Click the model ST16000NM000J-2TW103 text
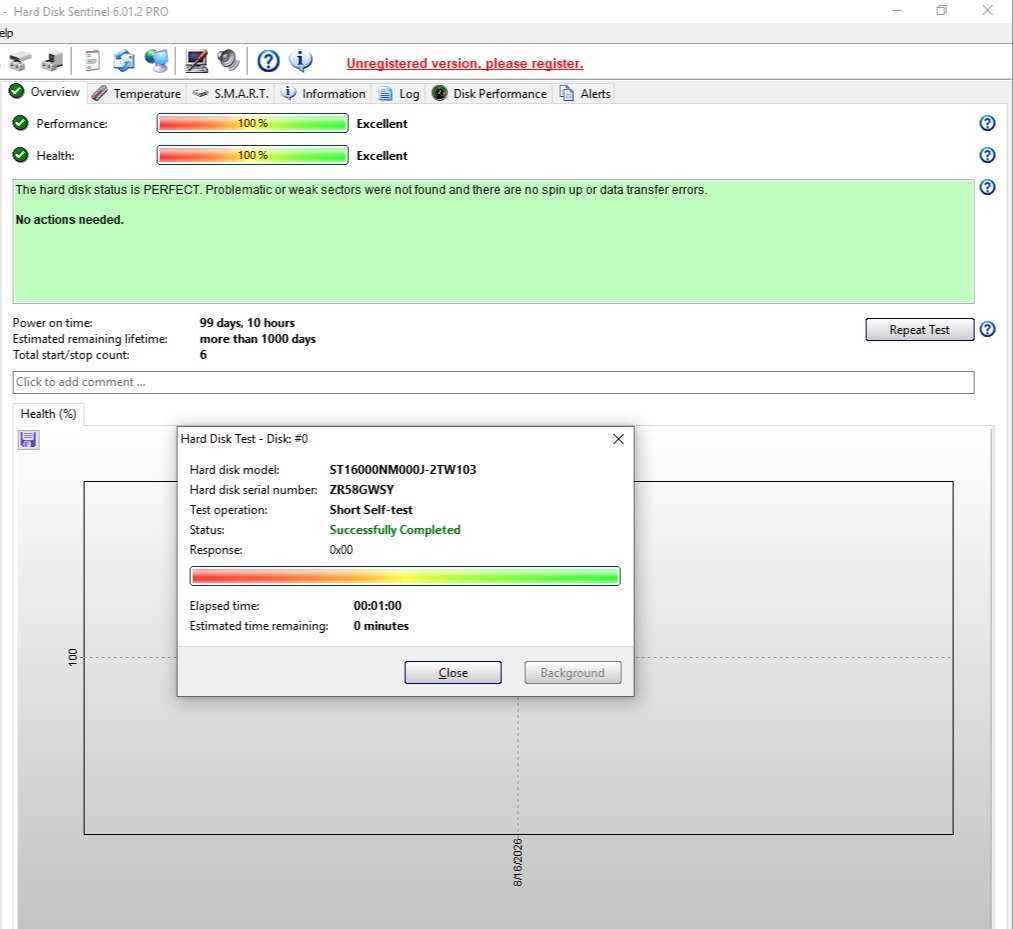 pos(402,470)
